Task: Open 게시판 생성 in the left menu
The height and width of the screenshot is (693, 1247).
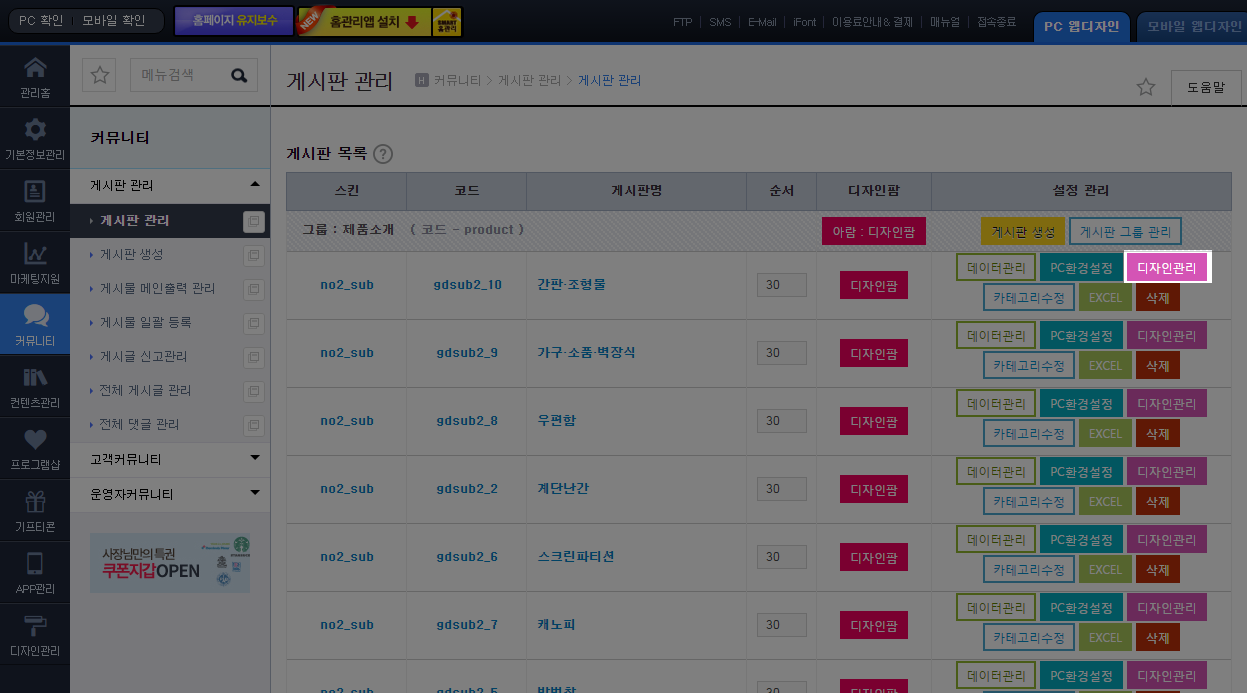Action: pyautogui.click(x=132, y=254)
